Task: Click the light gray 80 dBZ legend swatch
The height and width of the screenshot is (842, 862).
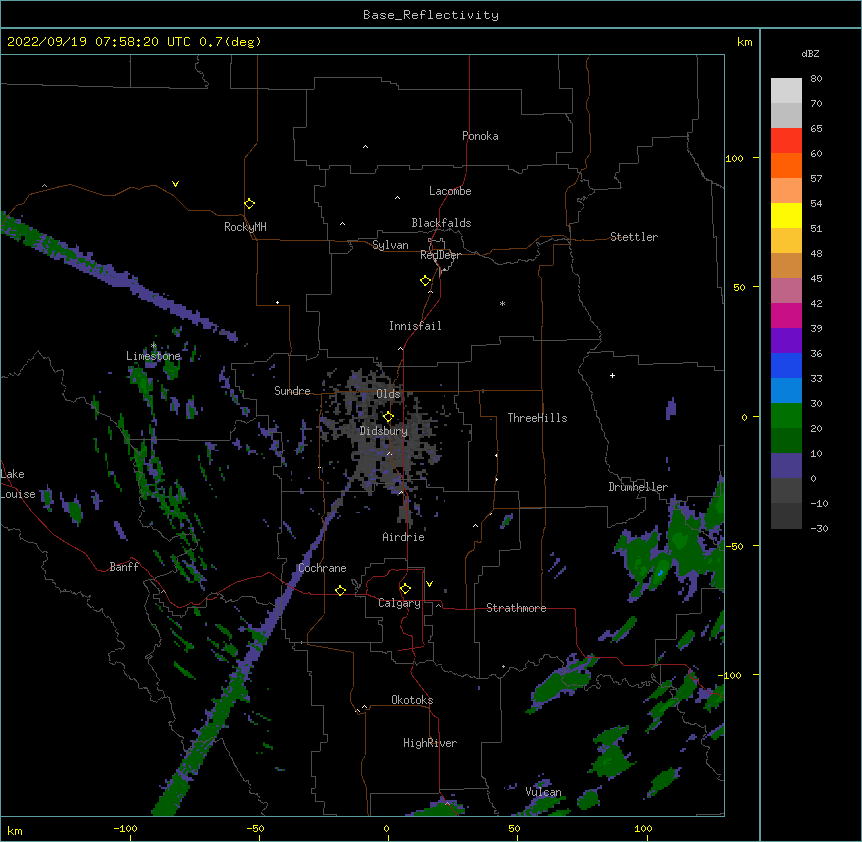Action: pos(786,91)
